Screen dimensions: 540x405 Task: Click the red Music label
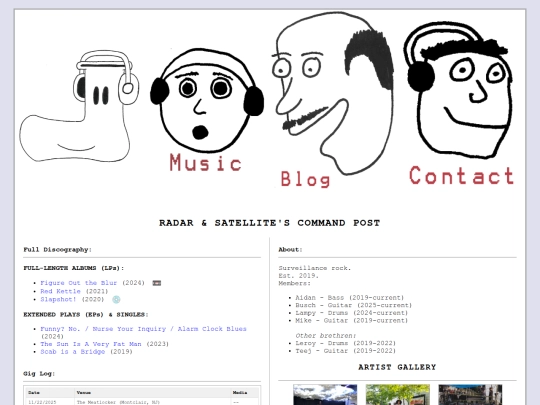point(206,163)
